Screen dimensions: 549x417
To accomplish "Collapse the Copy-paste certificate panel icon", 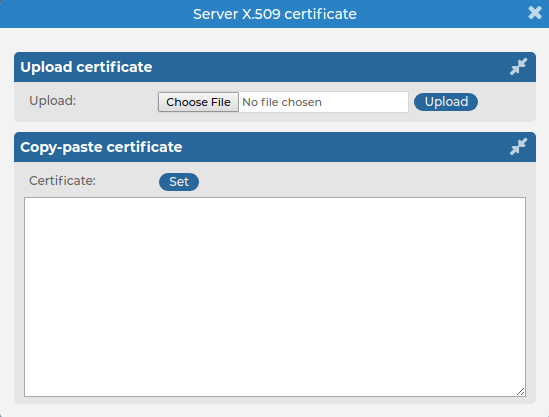I will coord(519,147).
